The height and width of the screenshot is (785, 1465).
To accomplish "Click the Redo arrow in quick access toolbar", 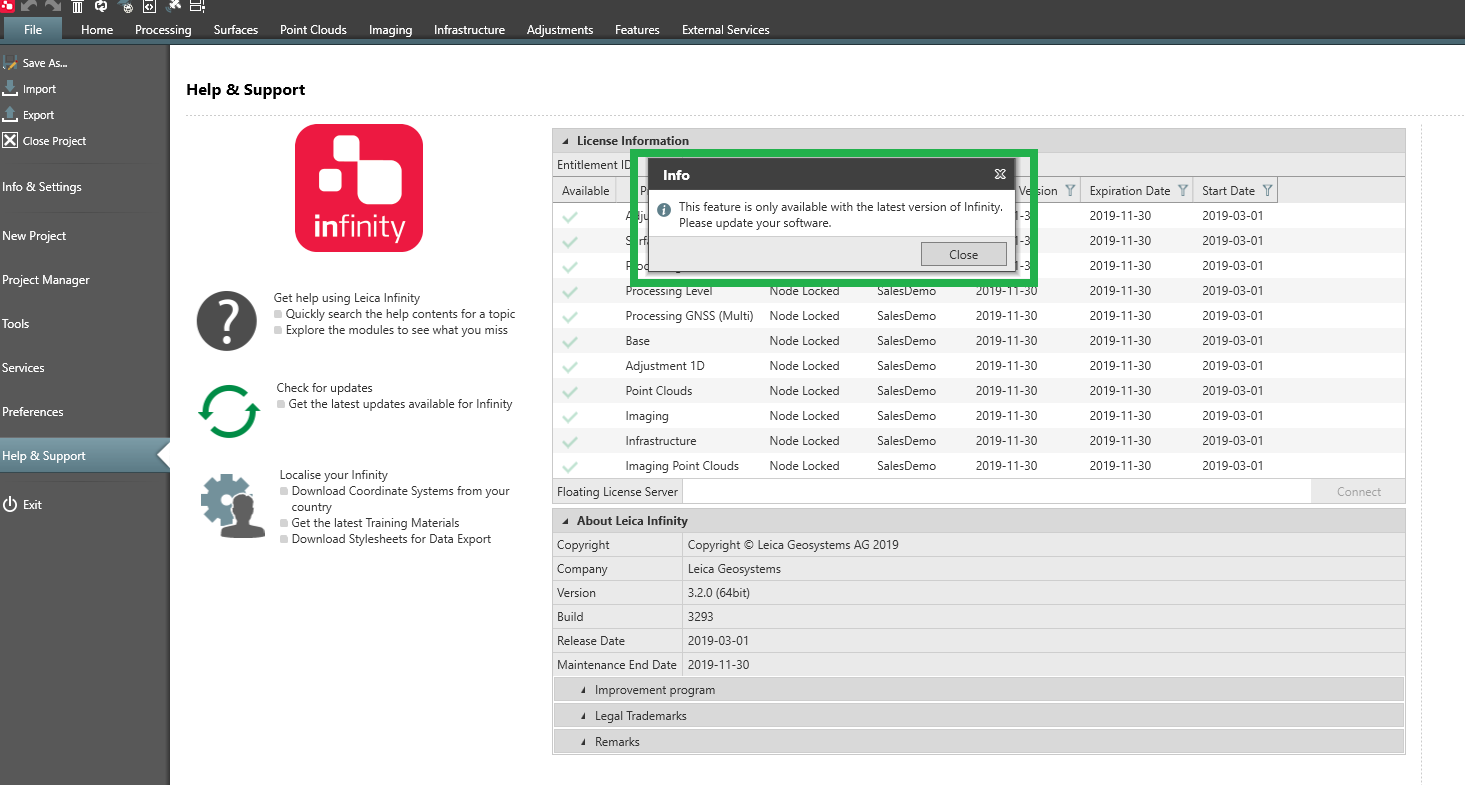I will 53,6.
